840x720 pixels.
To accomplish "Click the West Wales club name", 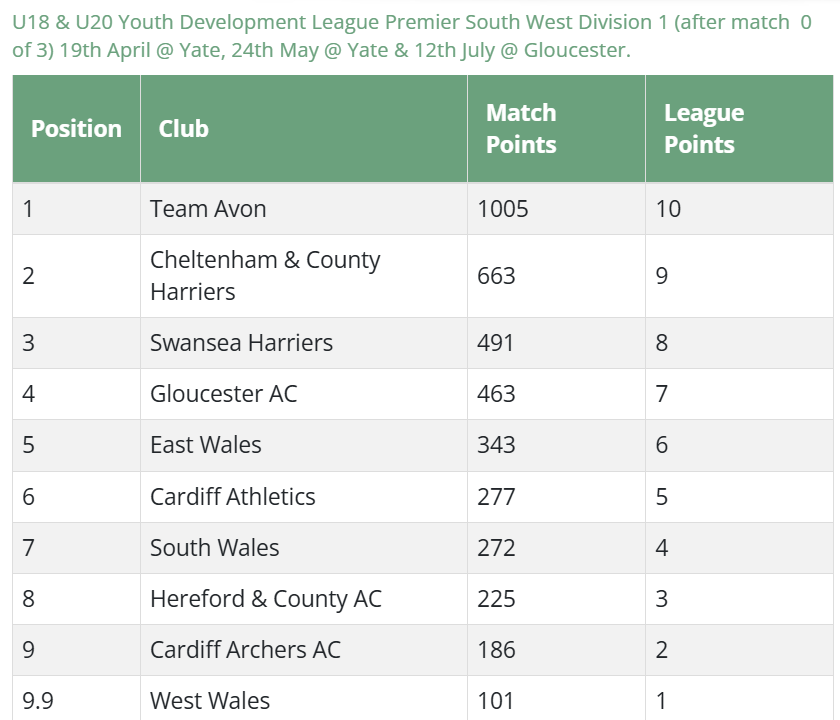I will coord(209,701).
